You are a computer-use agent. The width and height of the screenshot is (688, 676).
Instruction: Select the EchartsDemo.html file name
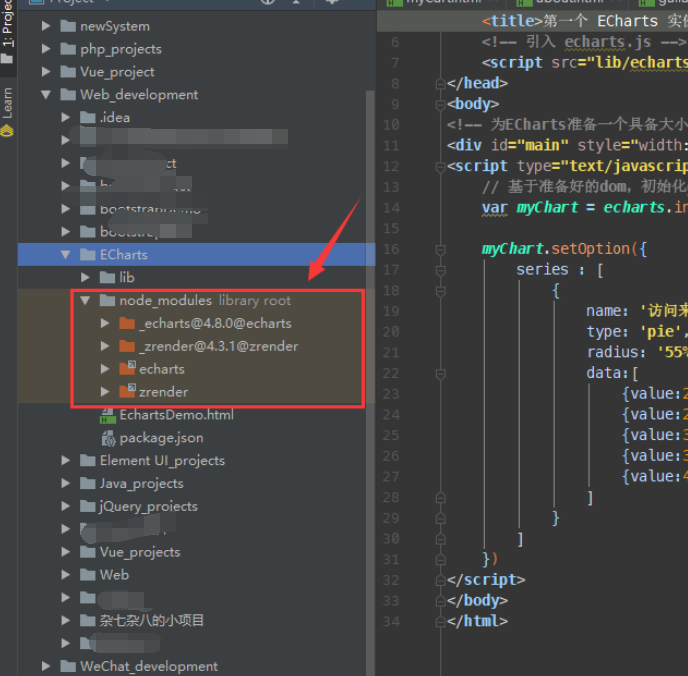coord(176,415)
